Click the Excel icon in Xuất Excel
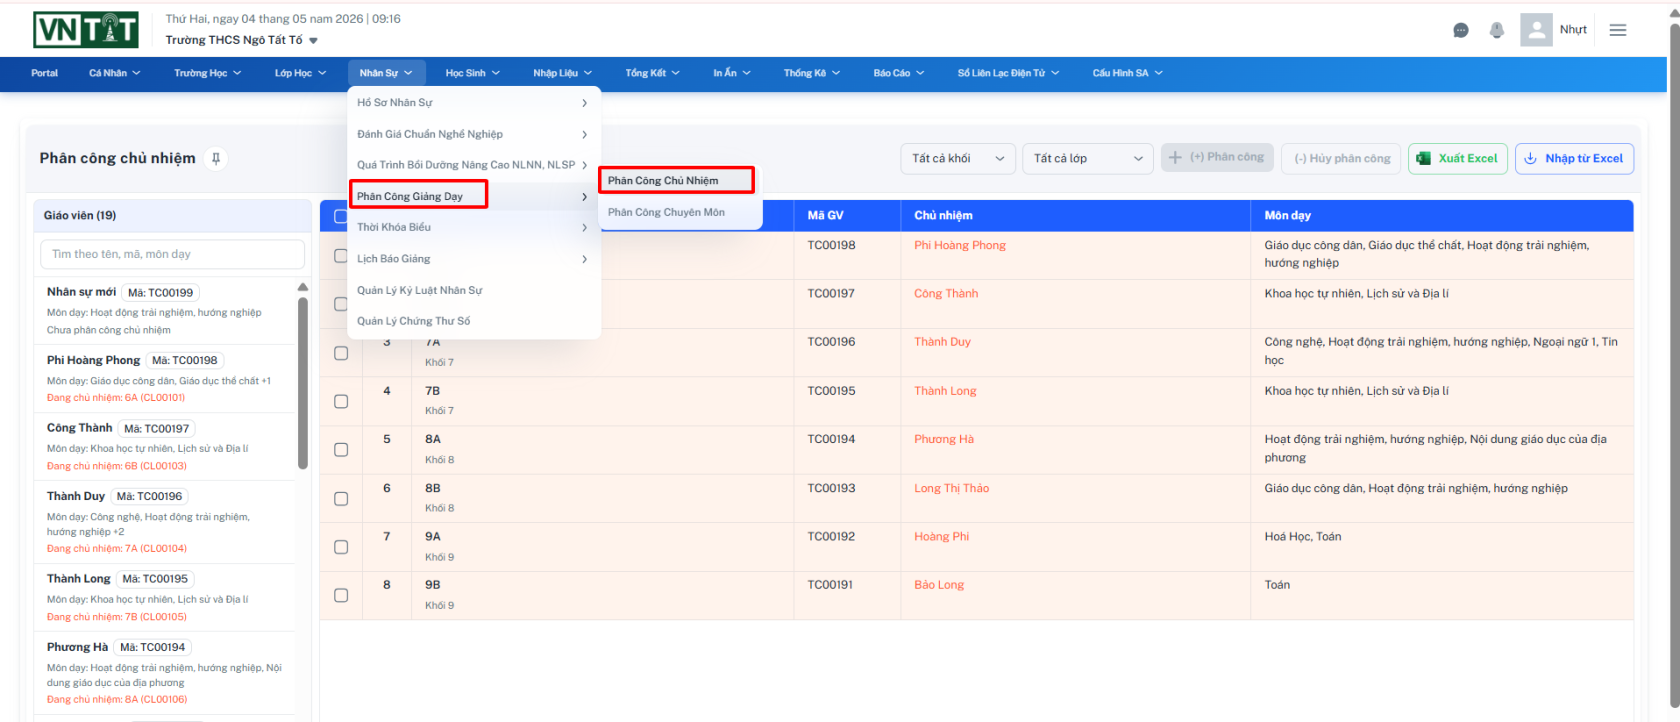This screenshot has width=1680, height=722. tap(1424, 158)
